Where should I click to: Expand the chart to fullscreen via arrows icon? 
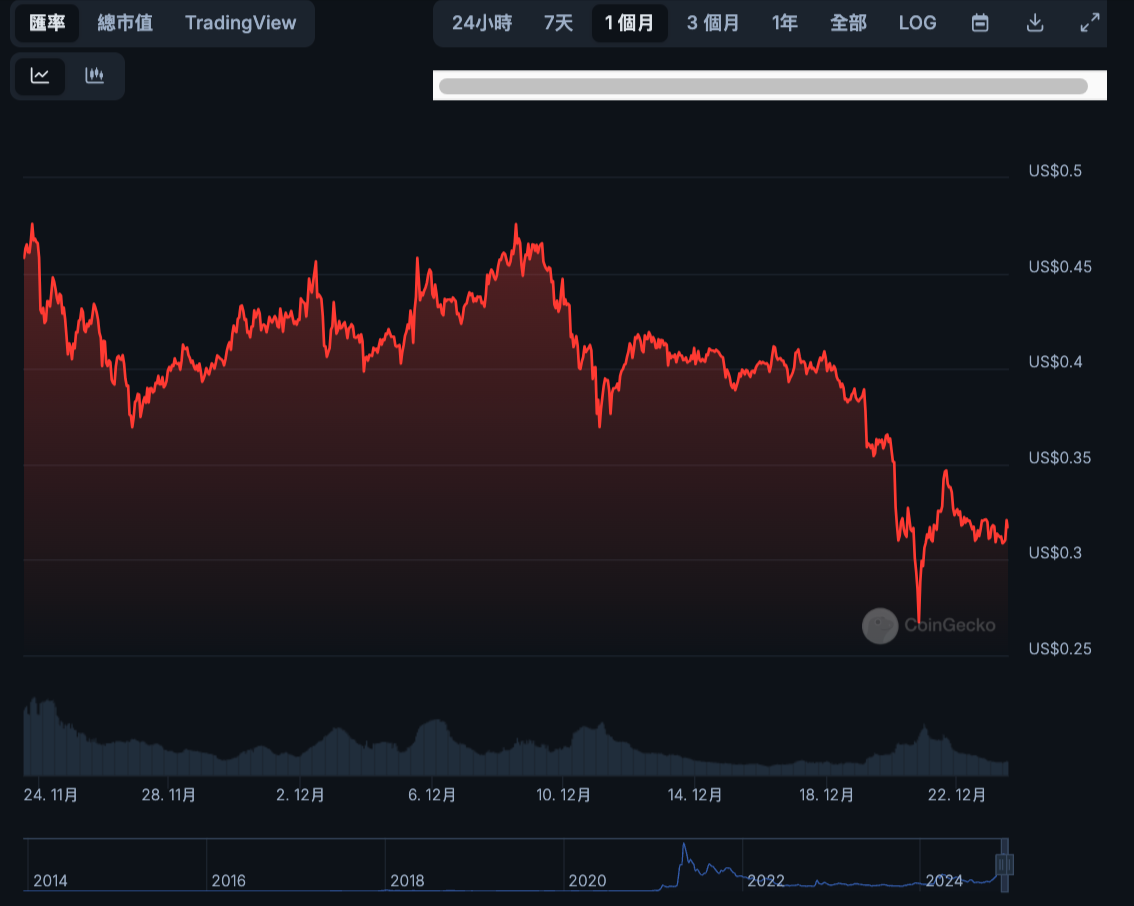(x=1090, y=22)
